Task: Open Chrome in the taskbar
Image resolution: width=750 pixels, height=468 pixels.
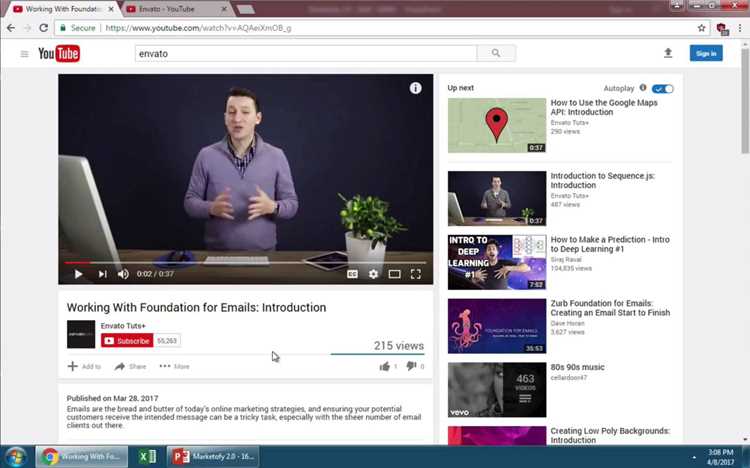Action: coord(81,457)
